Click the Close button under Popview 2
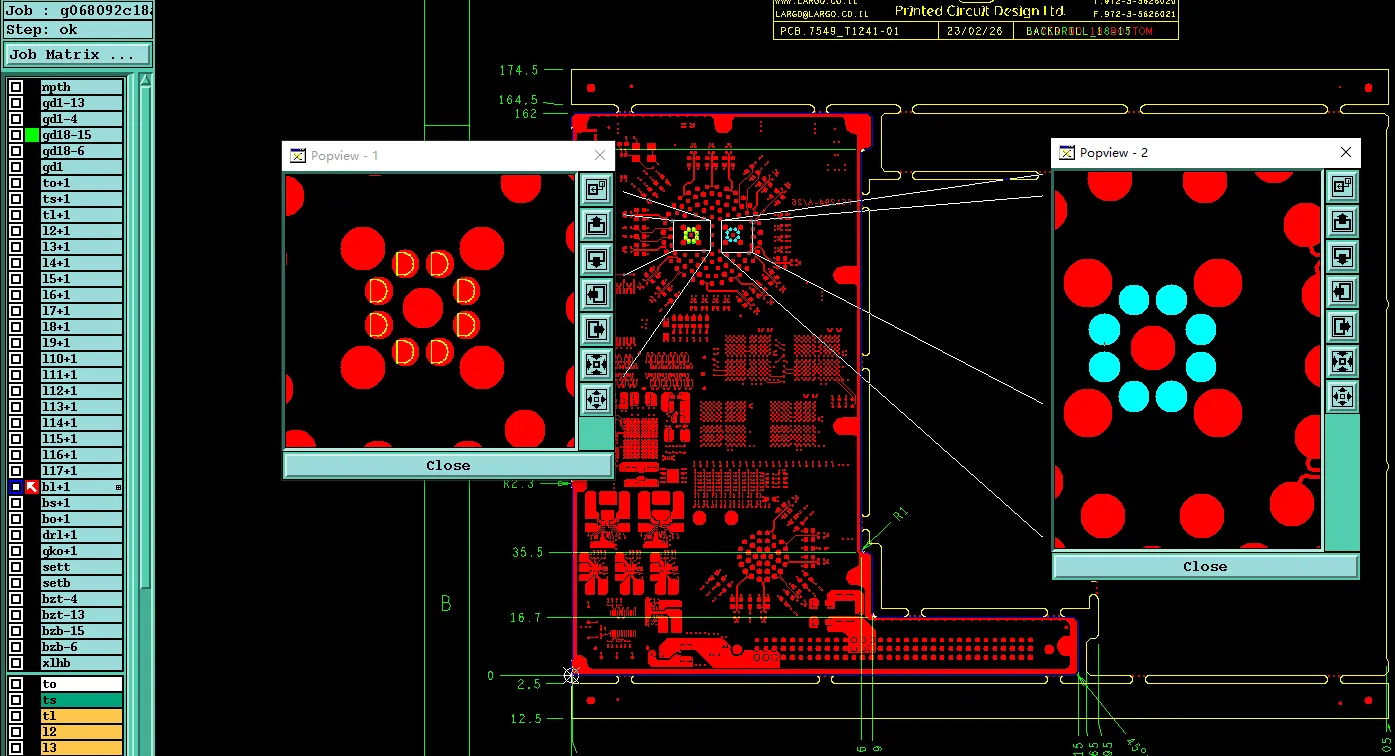 [x=1205, y=566]
